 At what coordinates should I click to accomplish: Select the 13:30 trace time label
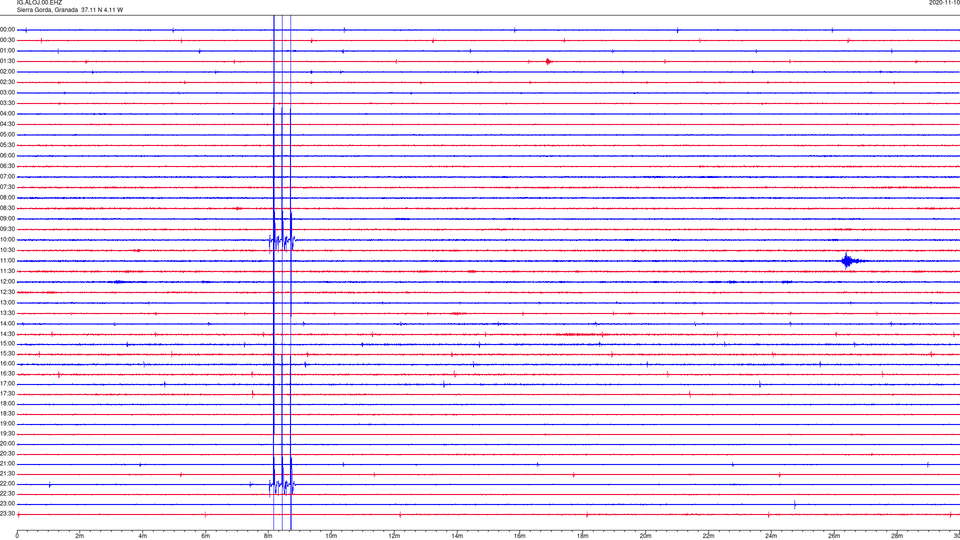7,313
